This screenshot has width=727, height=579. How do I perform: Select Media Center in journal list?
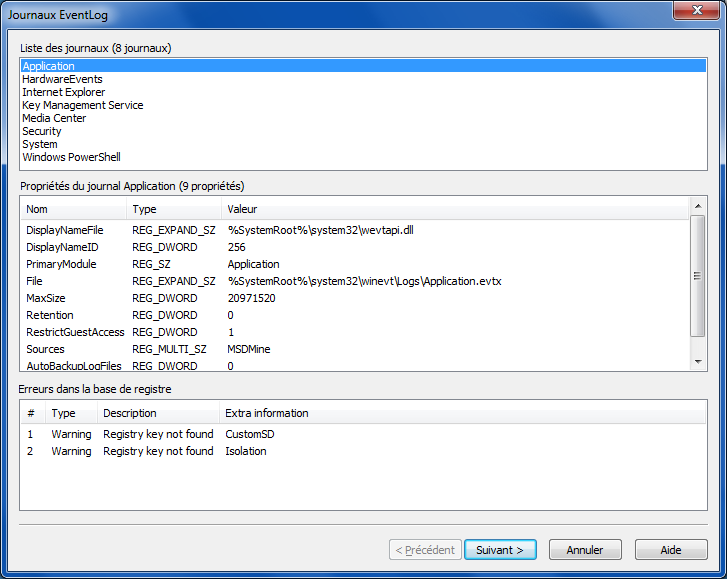click(54, 118)
